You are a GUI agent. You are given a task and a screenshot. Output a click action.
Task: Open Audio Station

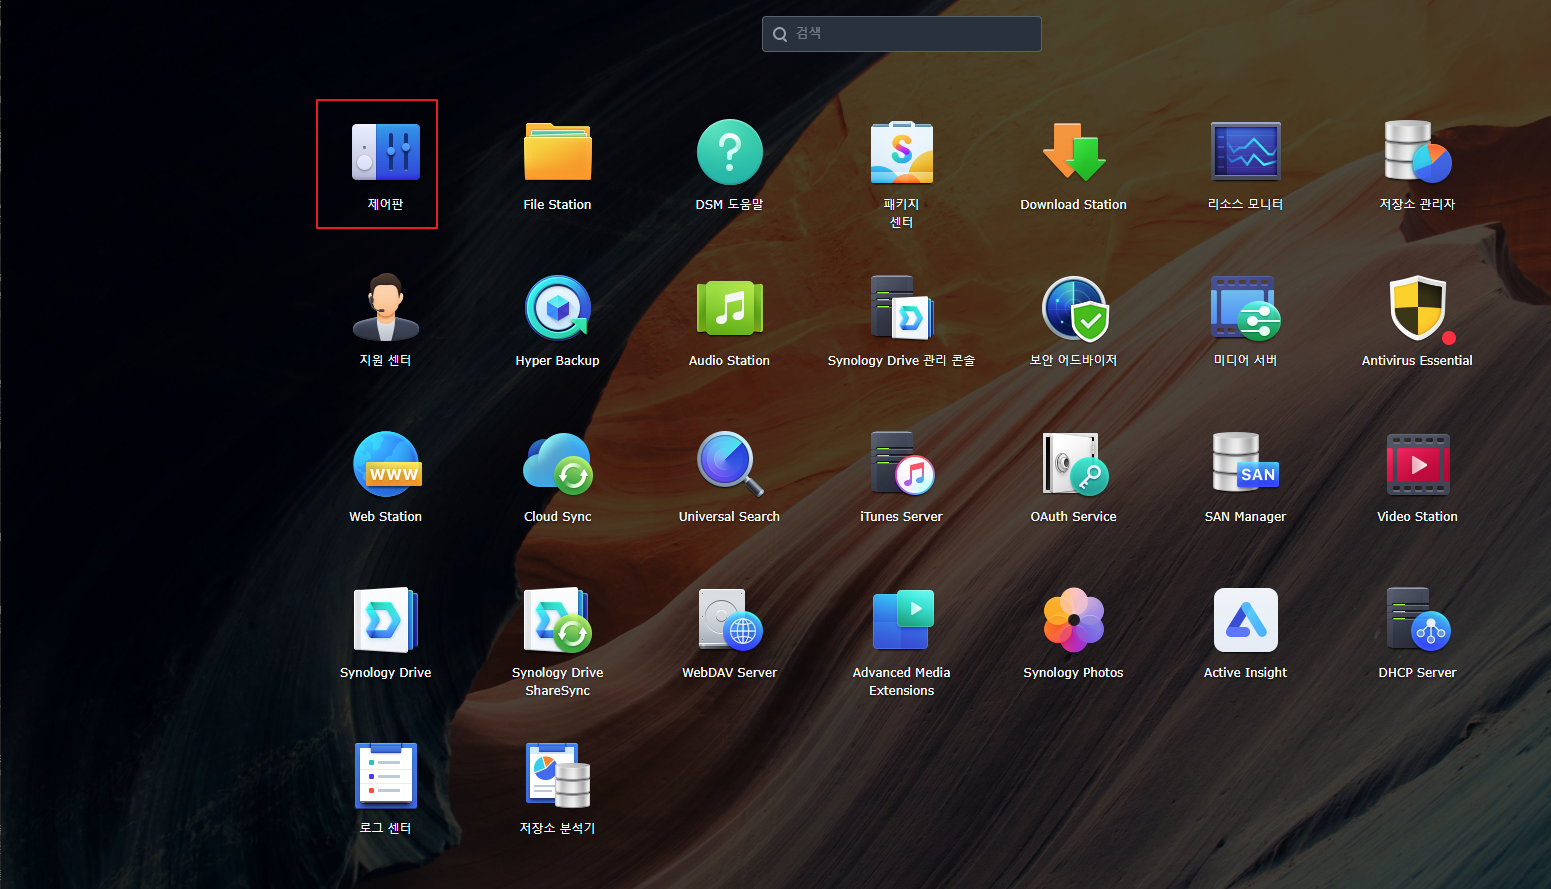point(730,308)
